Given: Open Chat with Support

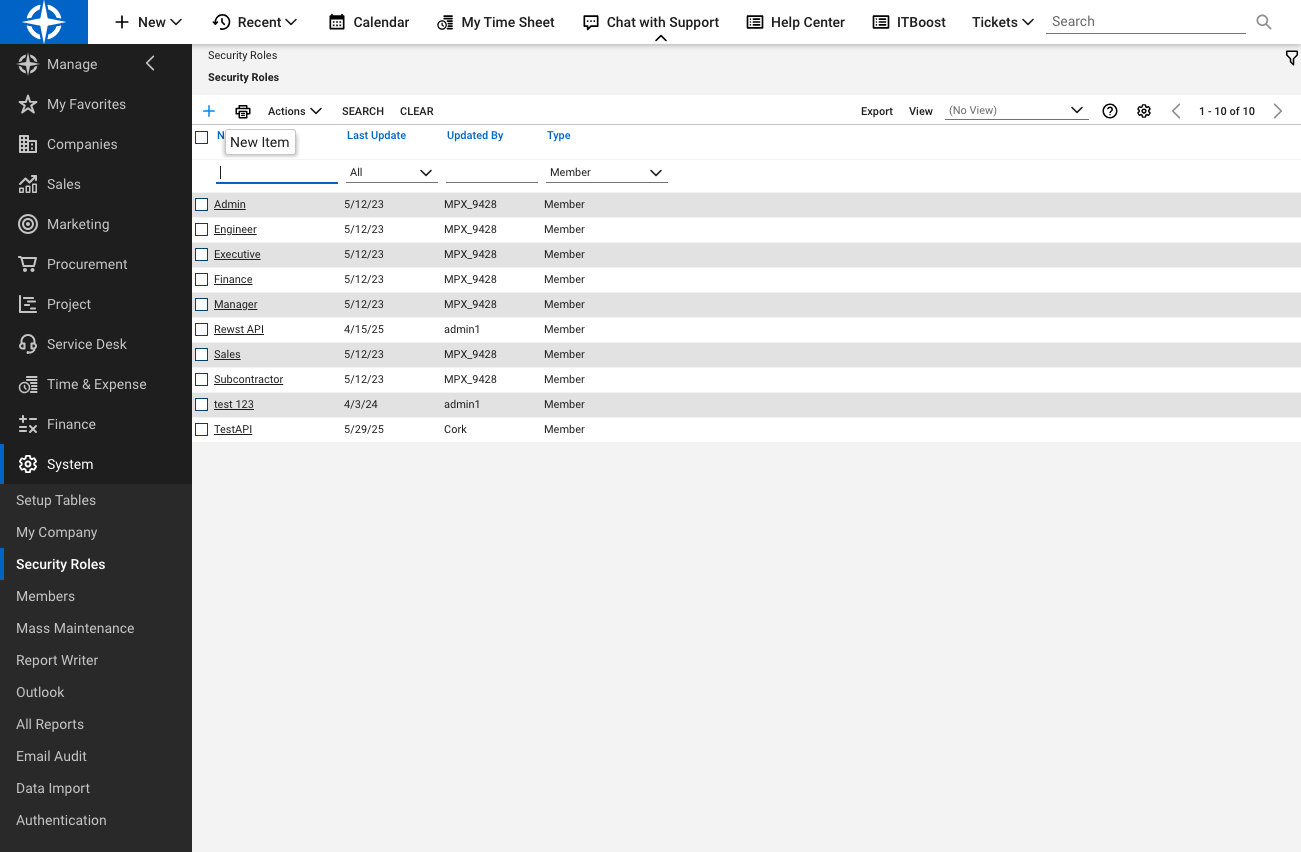Looking at the screenshot, I should 651,22.
